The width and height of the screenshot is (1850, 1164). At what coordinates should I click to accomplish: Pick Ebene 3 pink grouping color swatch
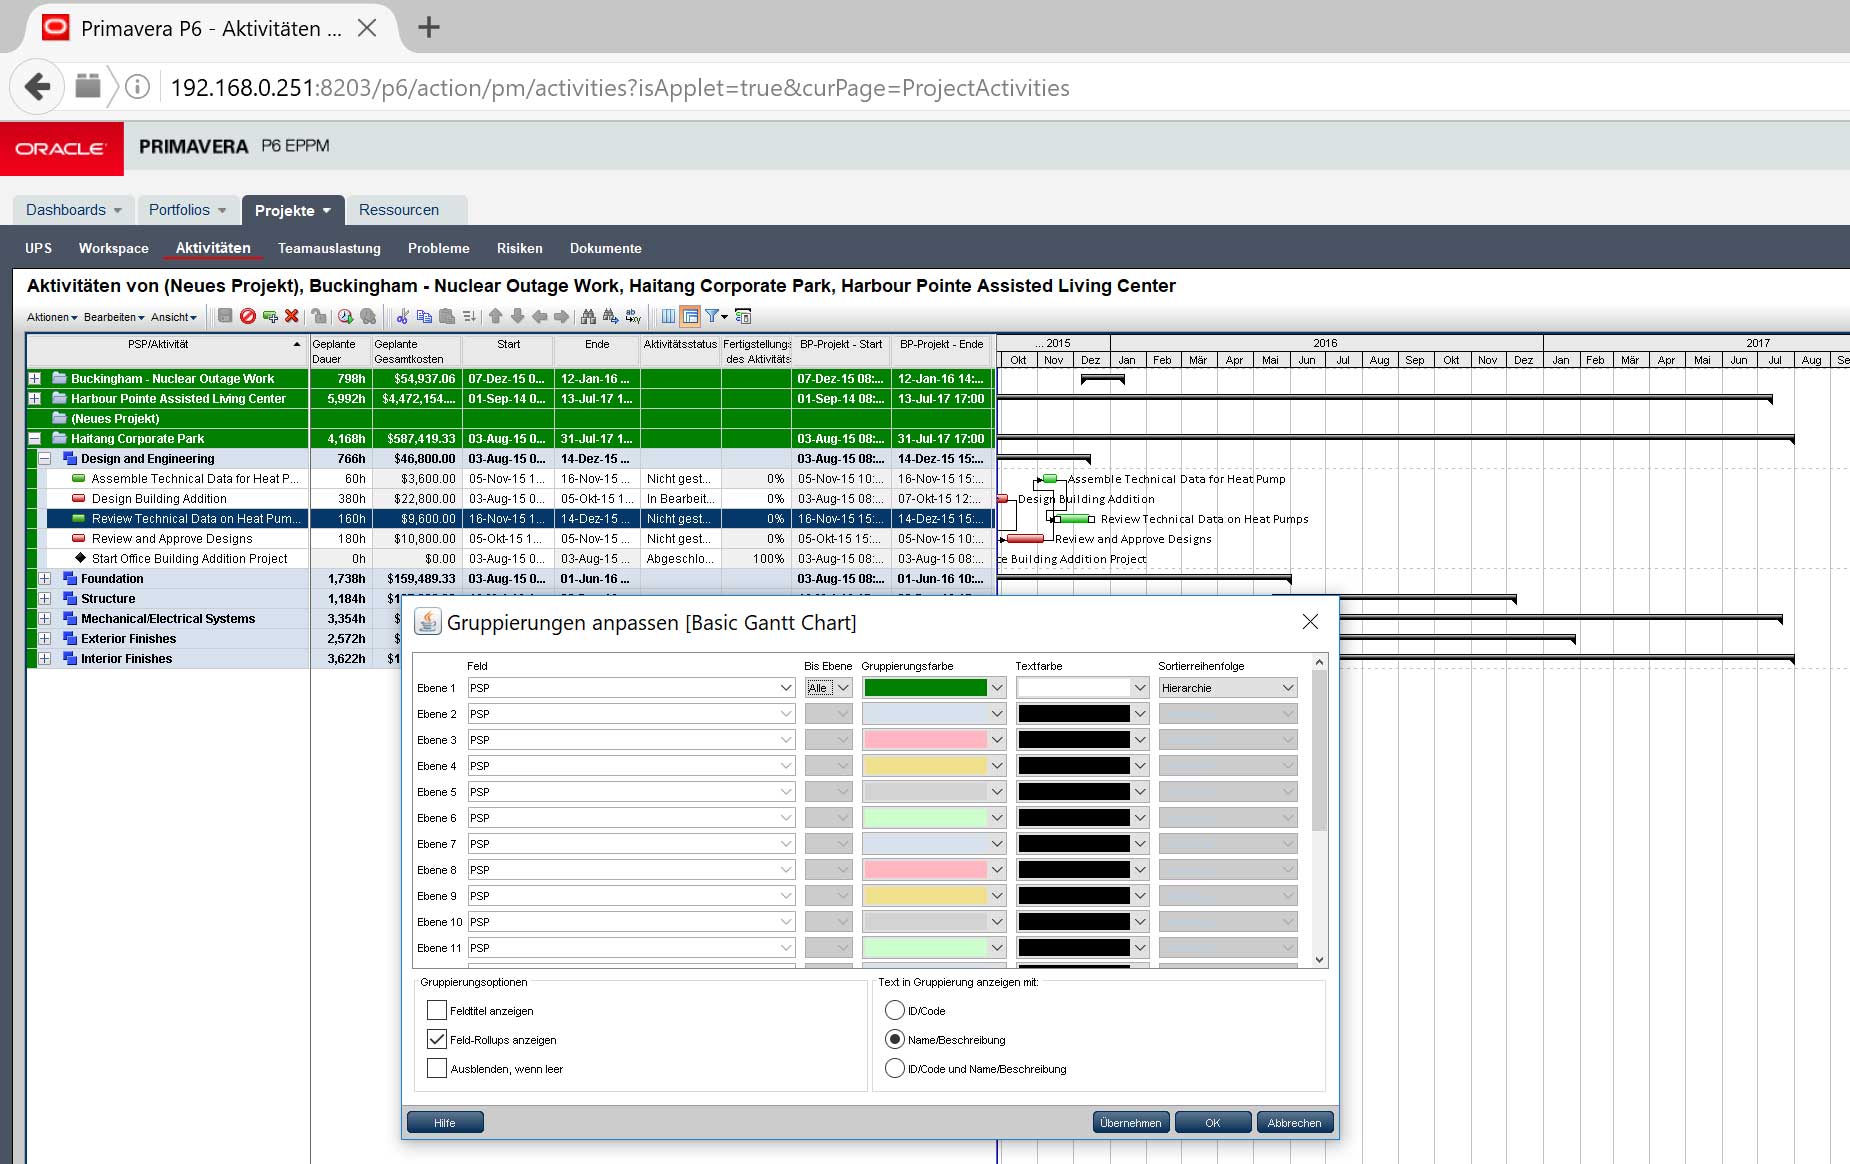click(925, 739)
